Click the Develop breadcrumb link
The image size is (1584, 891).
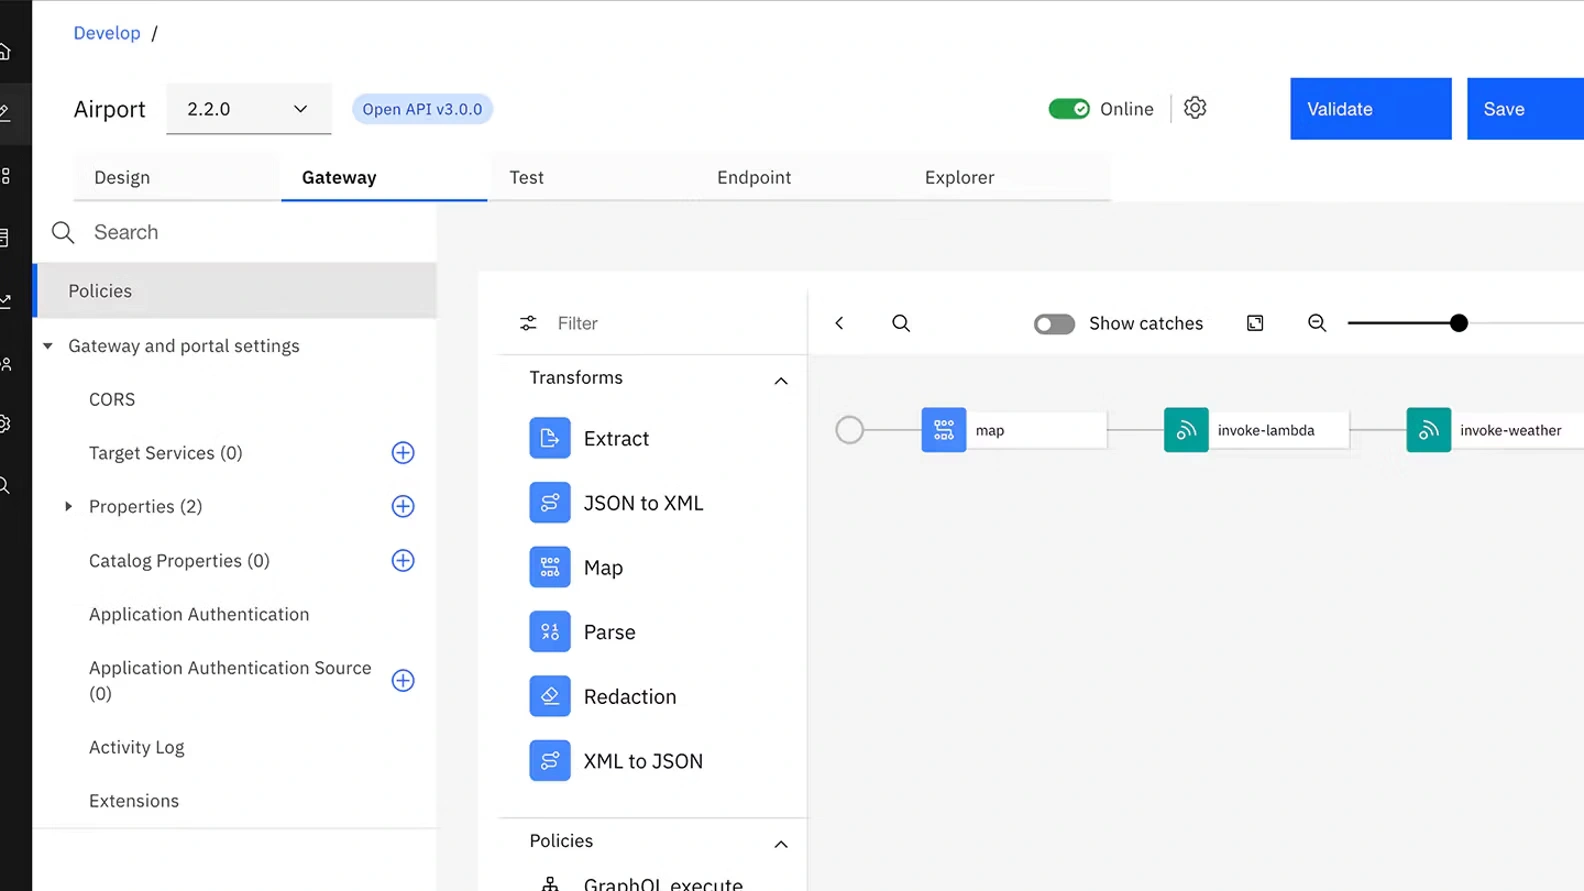(x=107, y=33)
